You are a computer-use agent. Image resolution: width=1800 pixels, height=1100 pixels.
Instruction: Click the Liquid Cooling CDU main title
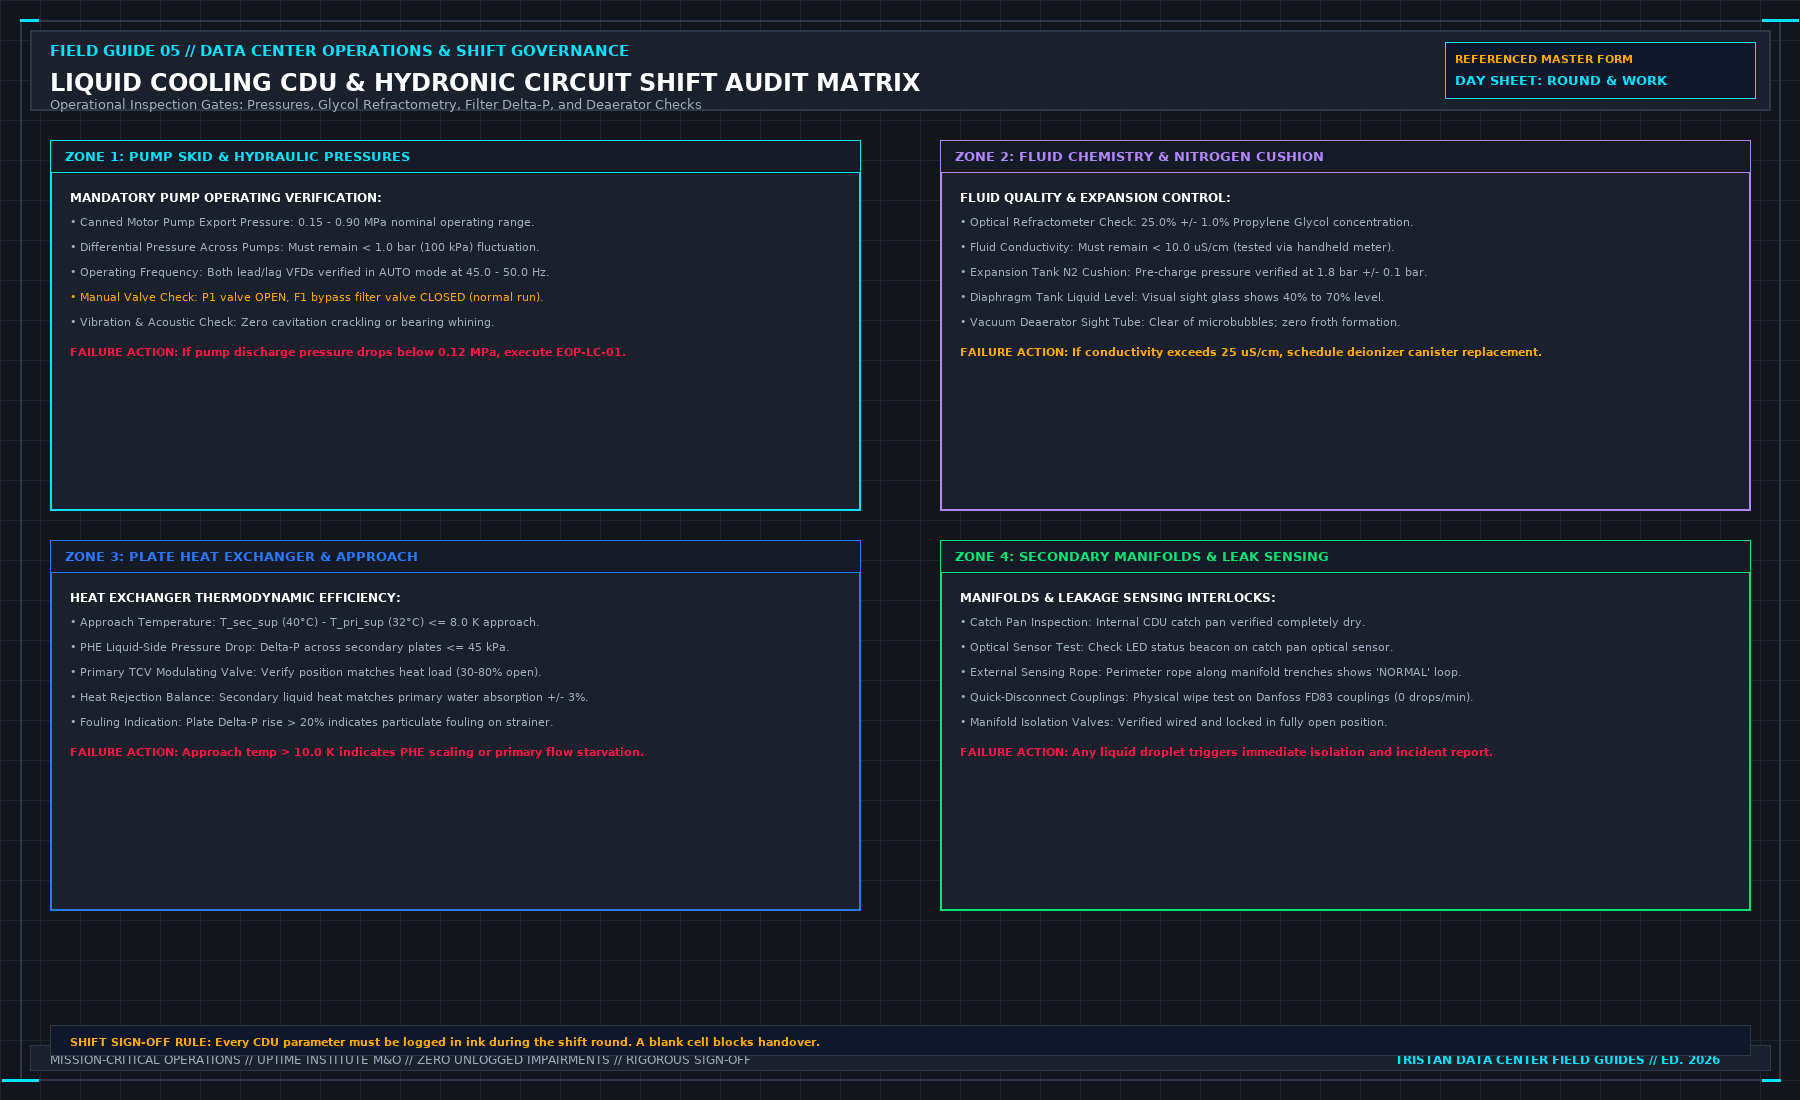point(485,83)
